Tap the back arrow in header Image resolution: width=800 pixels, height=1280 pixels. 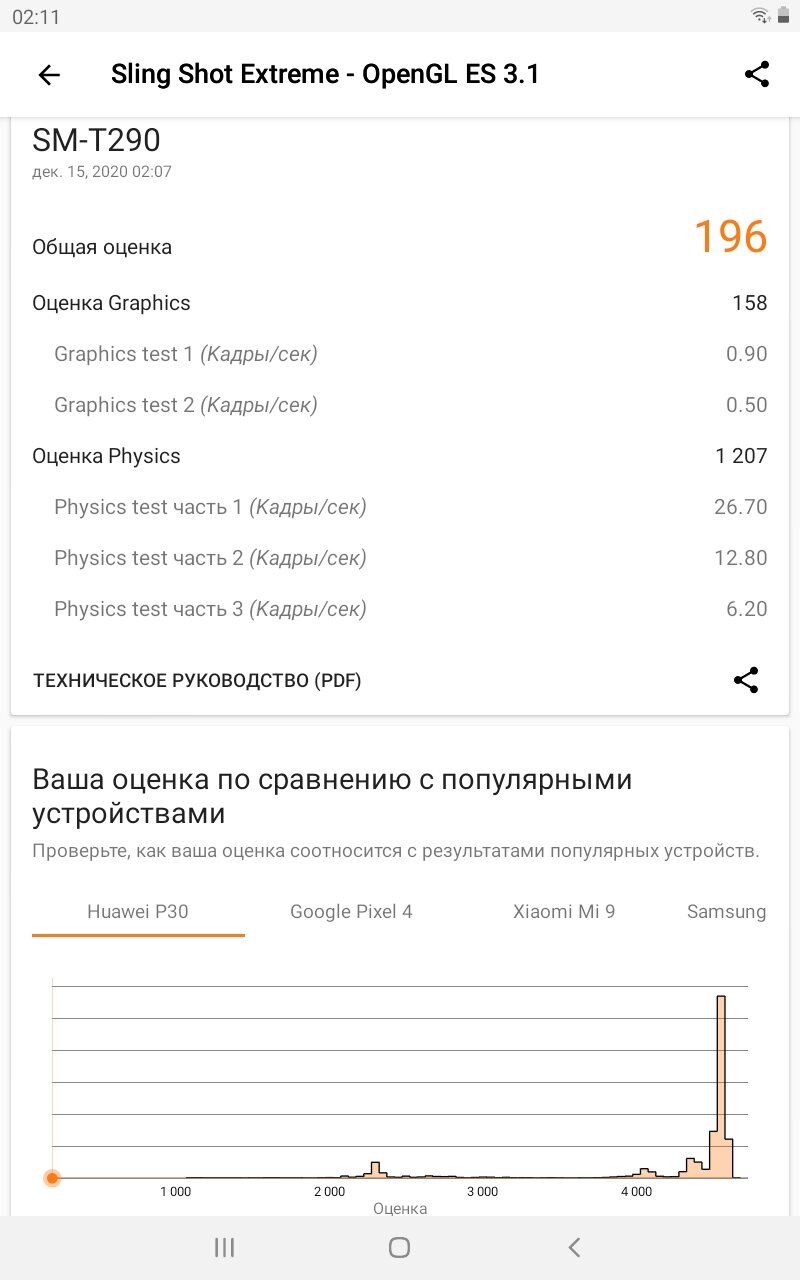(x=49, y=75)
